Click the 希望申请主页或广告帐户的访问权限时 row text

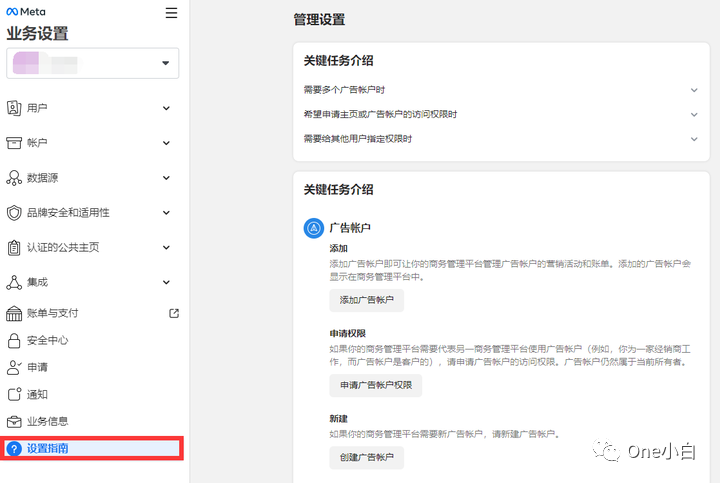click(x=380, y=114)
